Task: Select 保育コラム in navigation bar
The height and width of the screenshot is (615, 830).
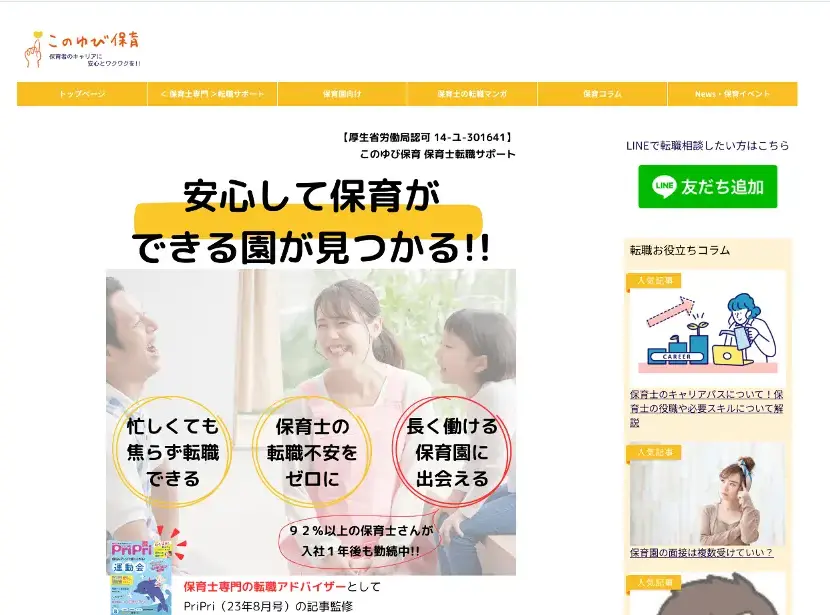Action: (x=602, y=94)
